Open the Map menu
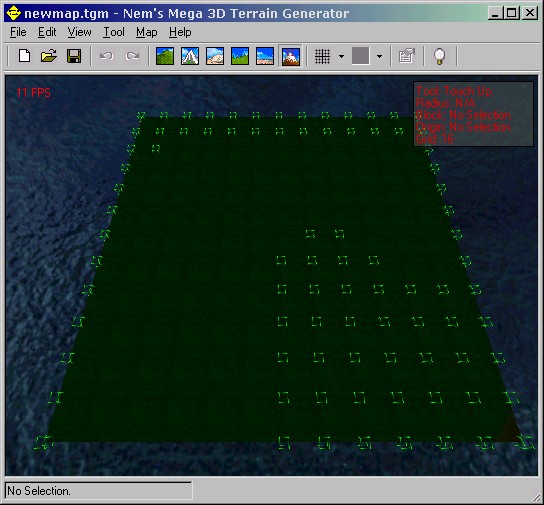544x505 pixels. point(146,32)
